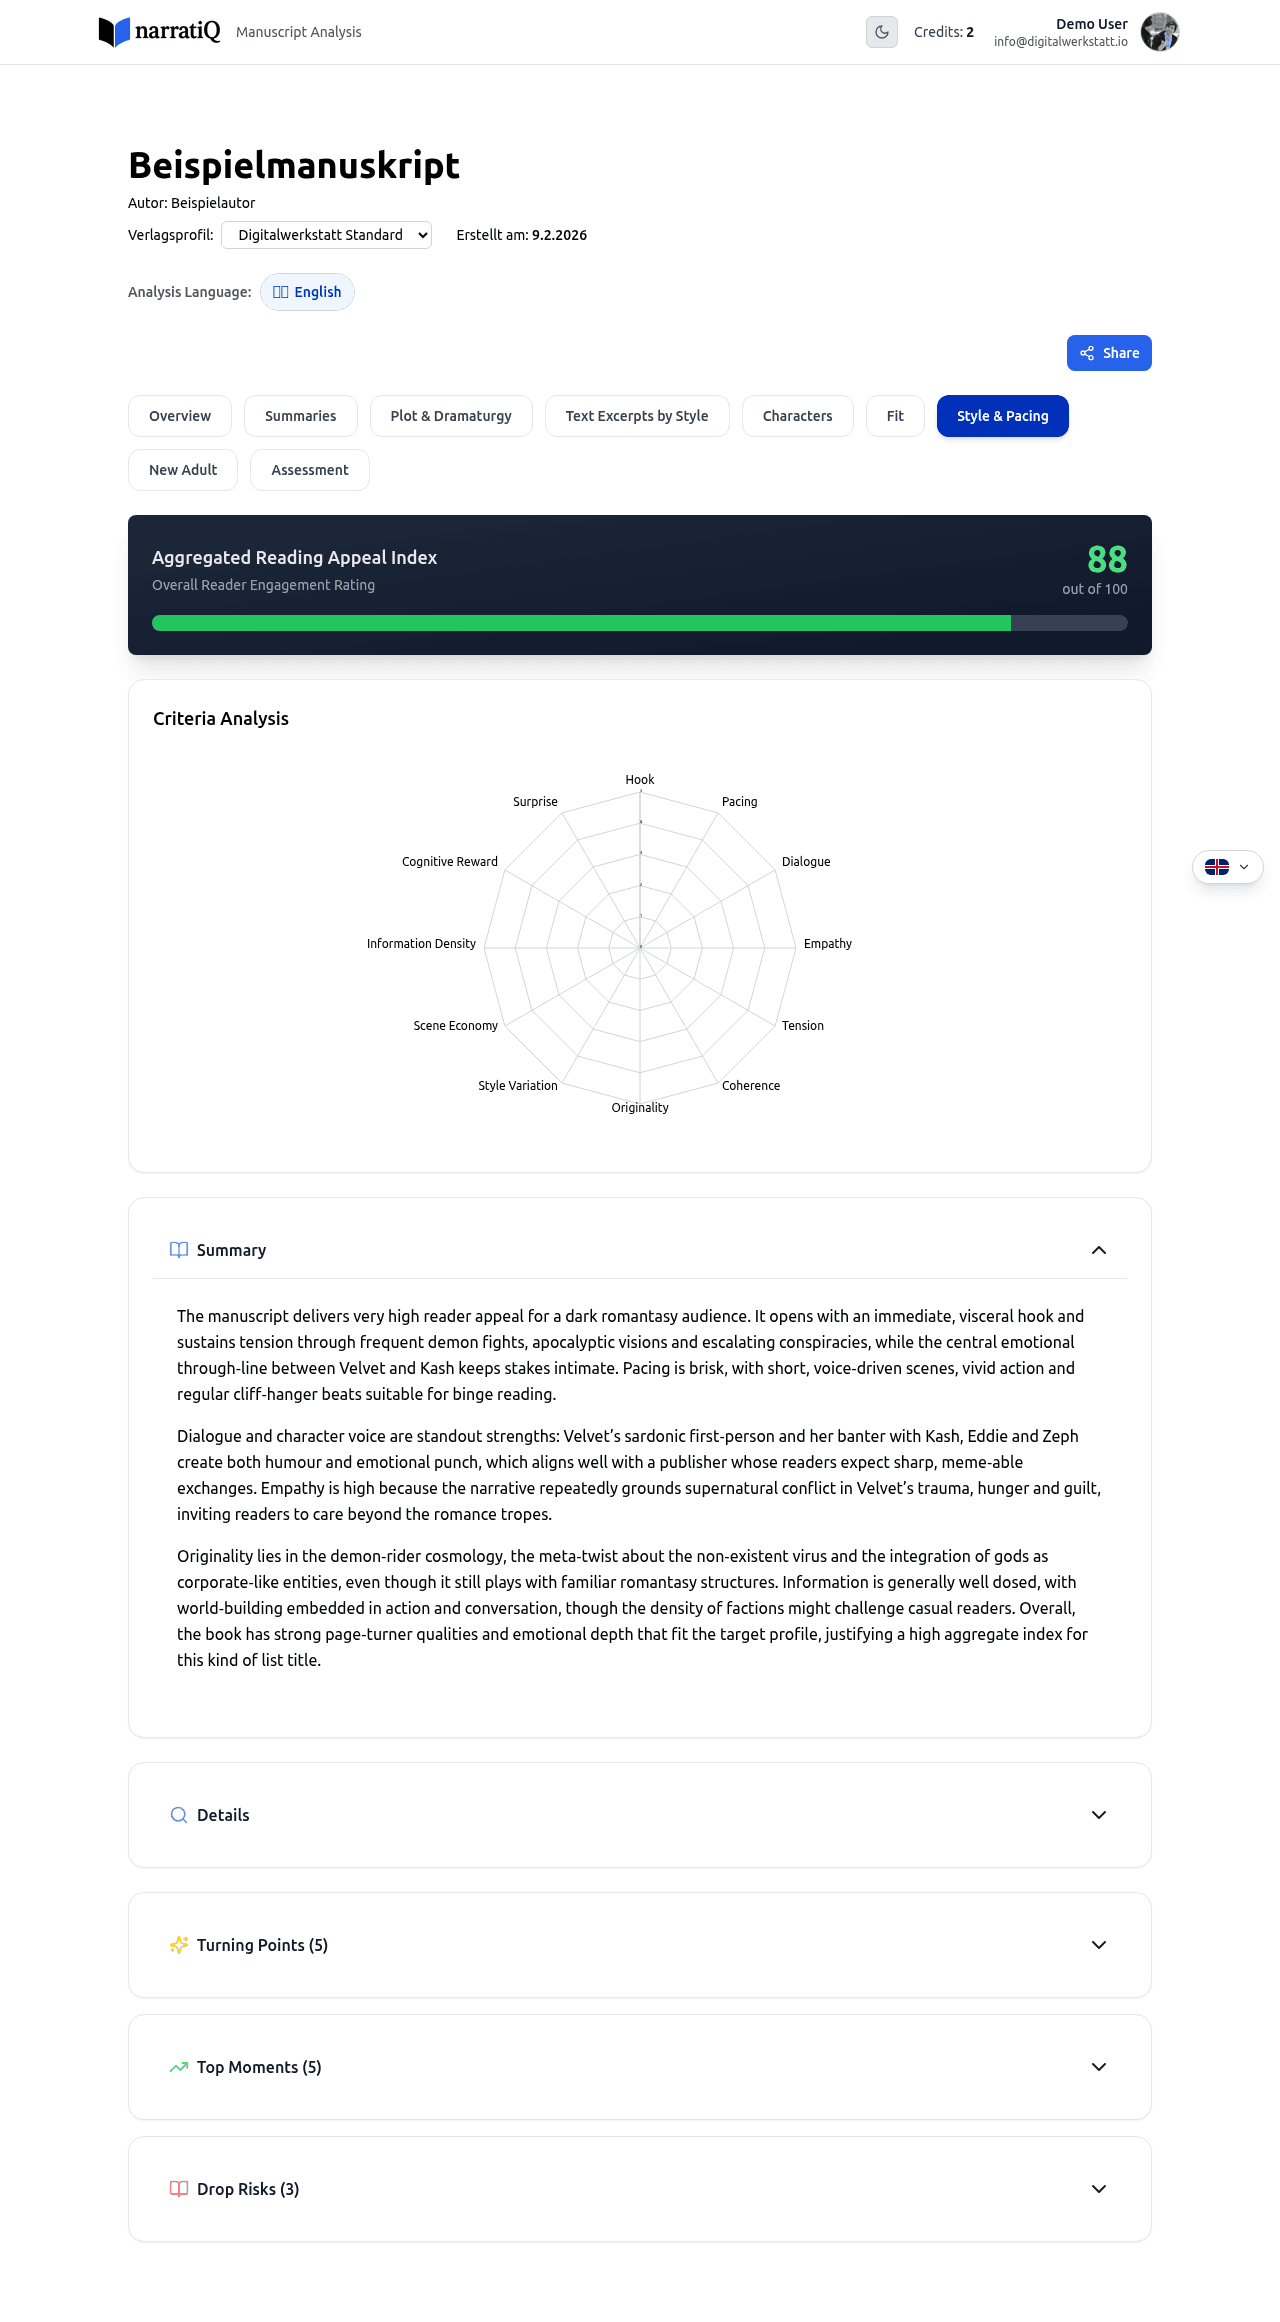This screenshot has width=1280, height=2322.
Task: Select the Style & Pacing highlighted toggle
Action: pyautogui.click(x=1002, y=415)
